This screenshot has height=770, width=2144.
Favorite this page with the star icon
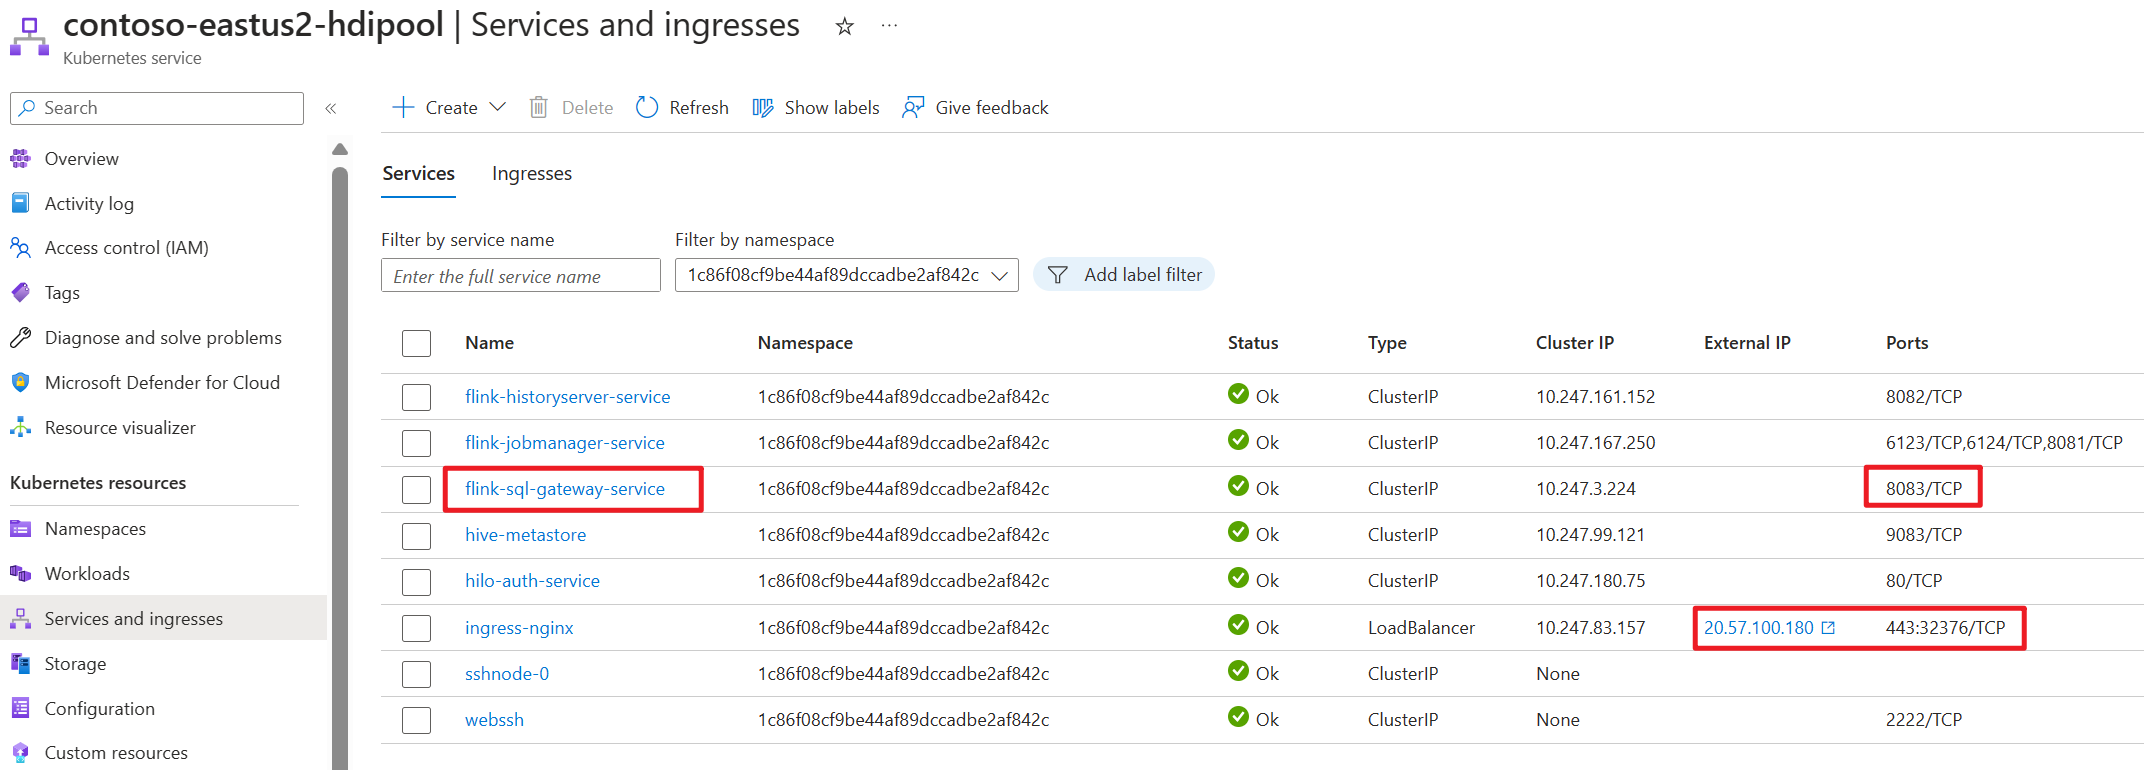coord(845,26)
